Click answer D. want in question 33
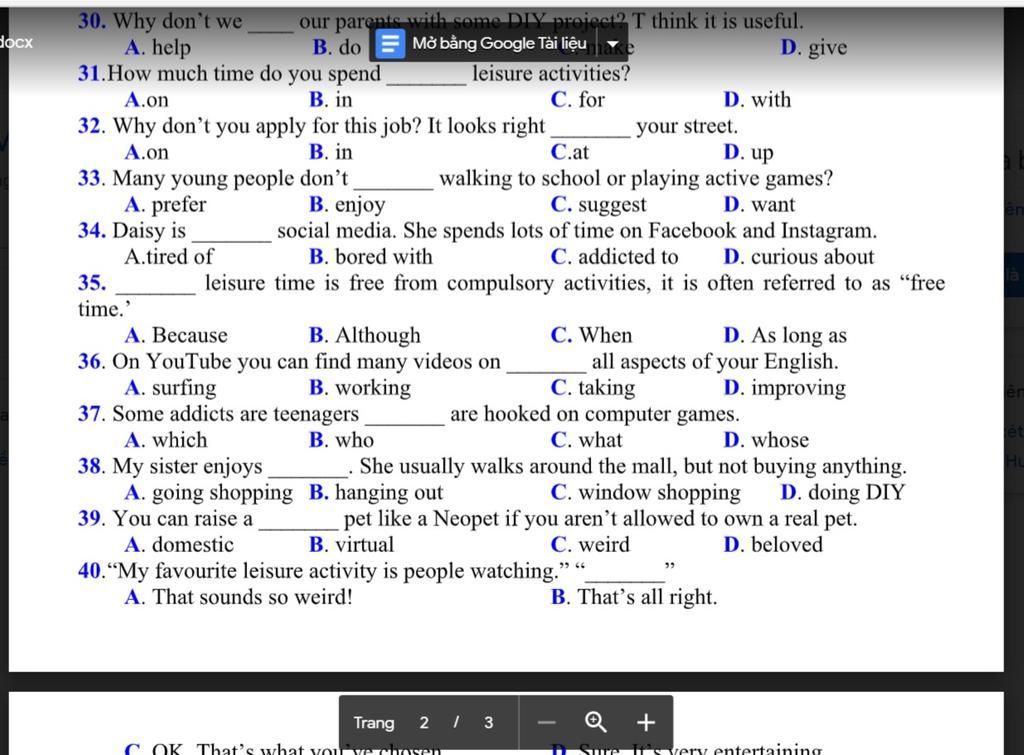Image resolution: width=1024 pixels, height=755 pixels. tap(759, 204)
